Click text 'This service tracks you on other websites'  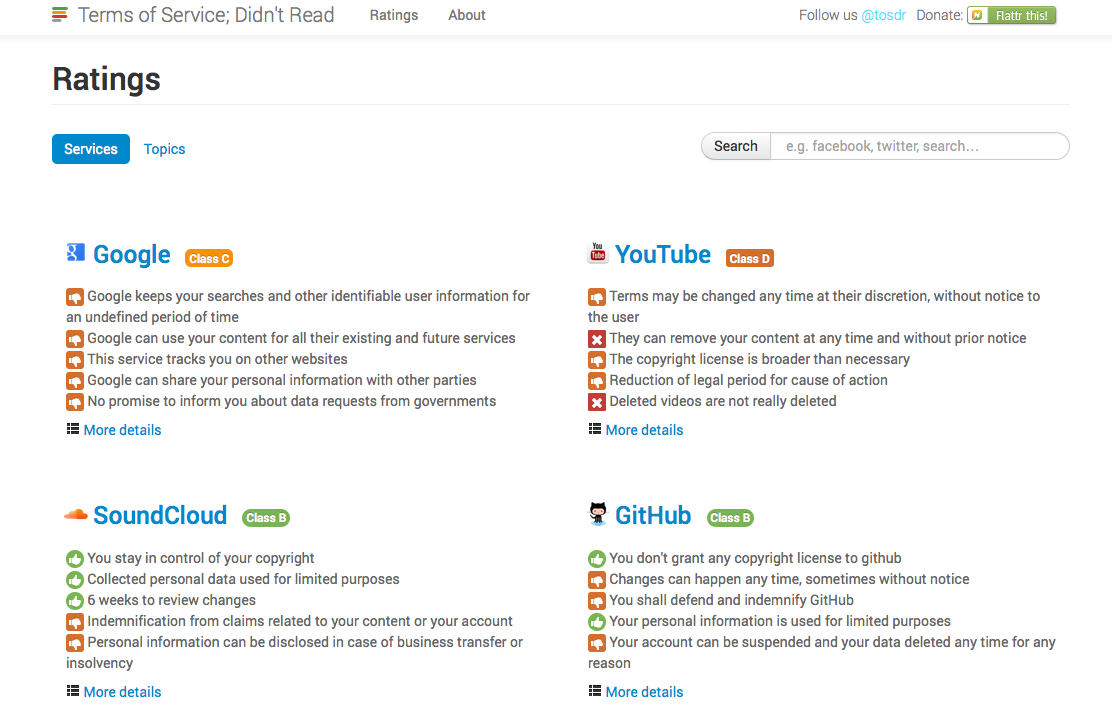click(217, 359)
